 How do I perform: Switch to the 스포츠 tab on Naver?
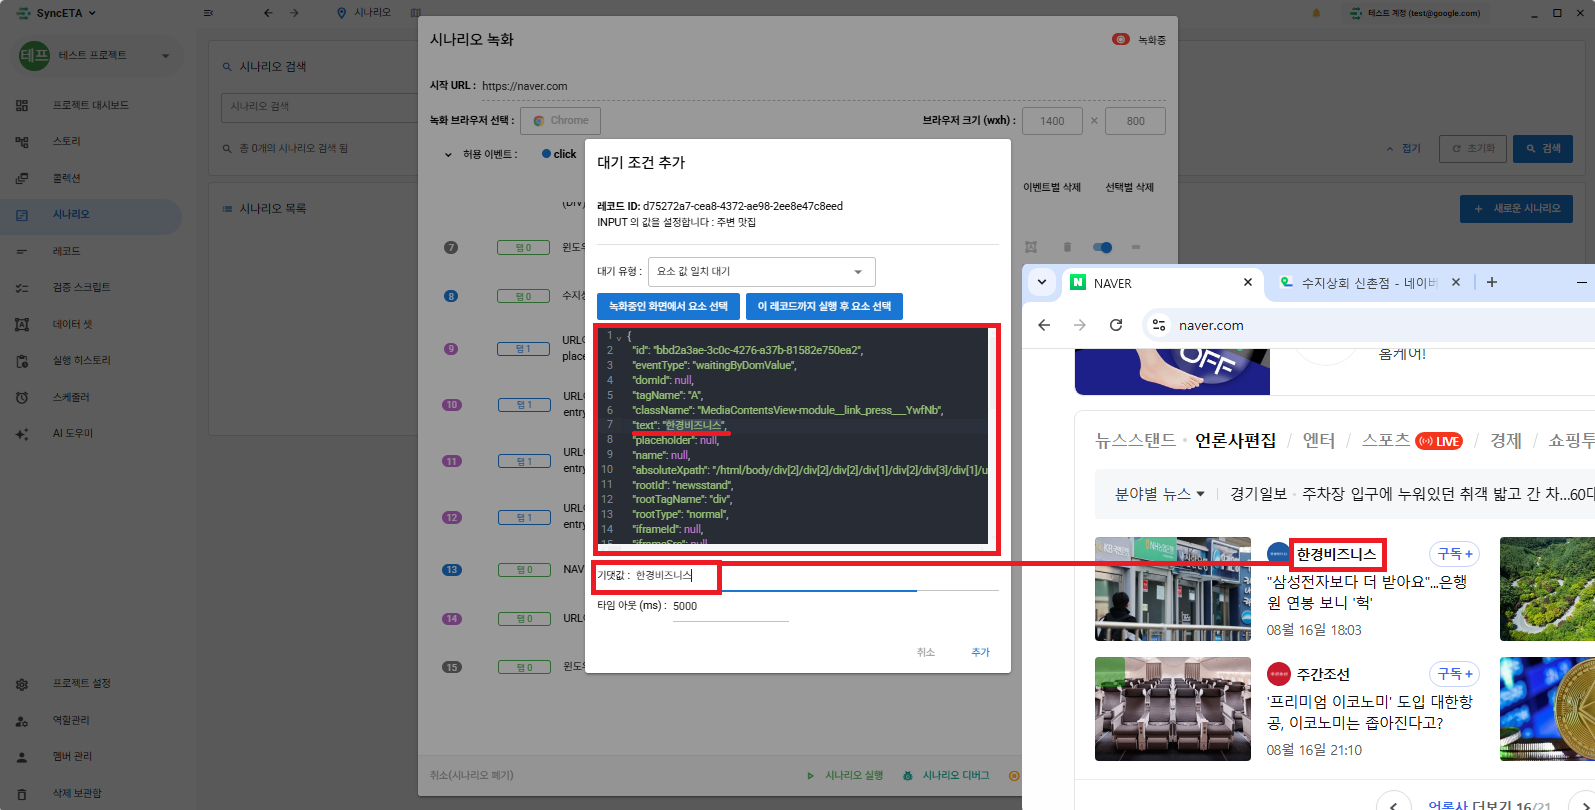click(x=1386, y=441)
